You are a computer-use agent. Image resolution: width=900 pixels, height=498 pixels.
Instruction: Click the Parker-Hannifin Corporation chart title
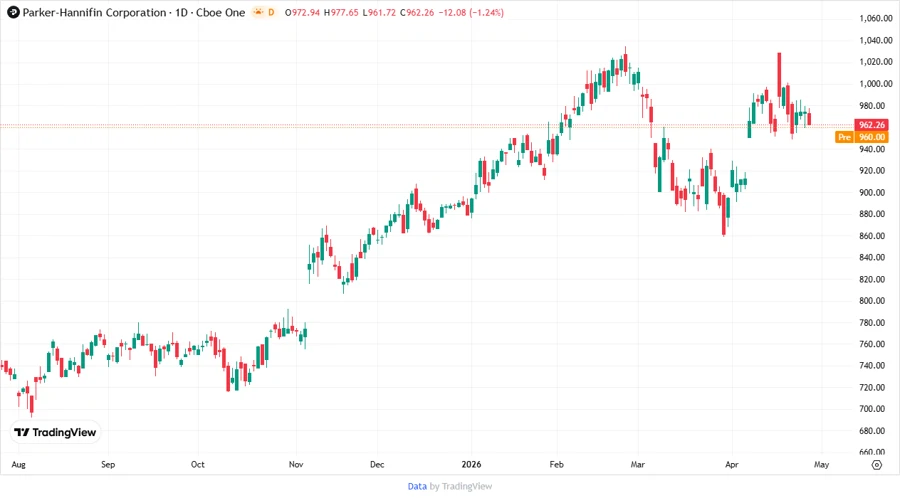coord(94,12)
